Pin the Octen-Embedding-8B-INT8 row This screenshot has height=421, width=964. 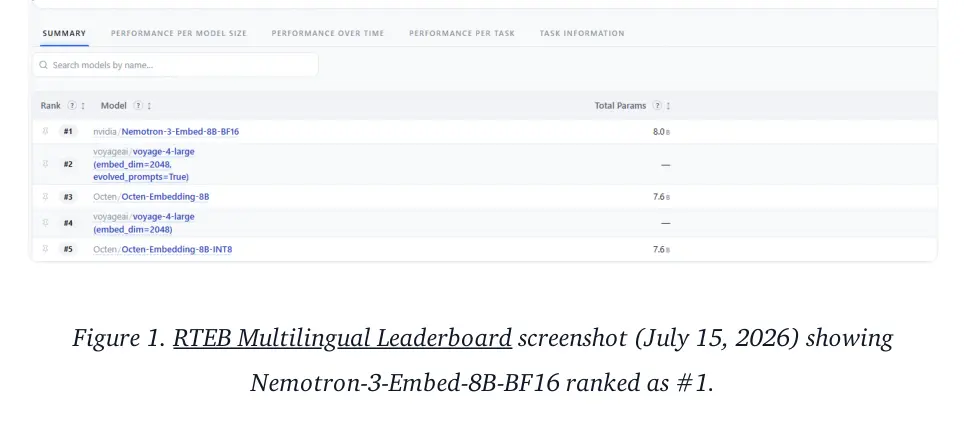45,249
